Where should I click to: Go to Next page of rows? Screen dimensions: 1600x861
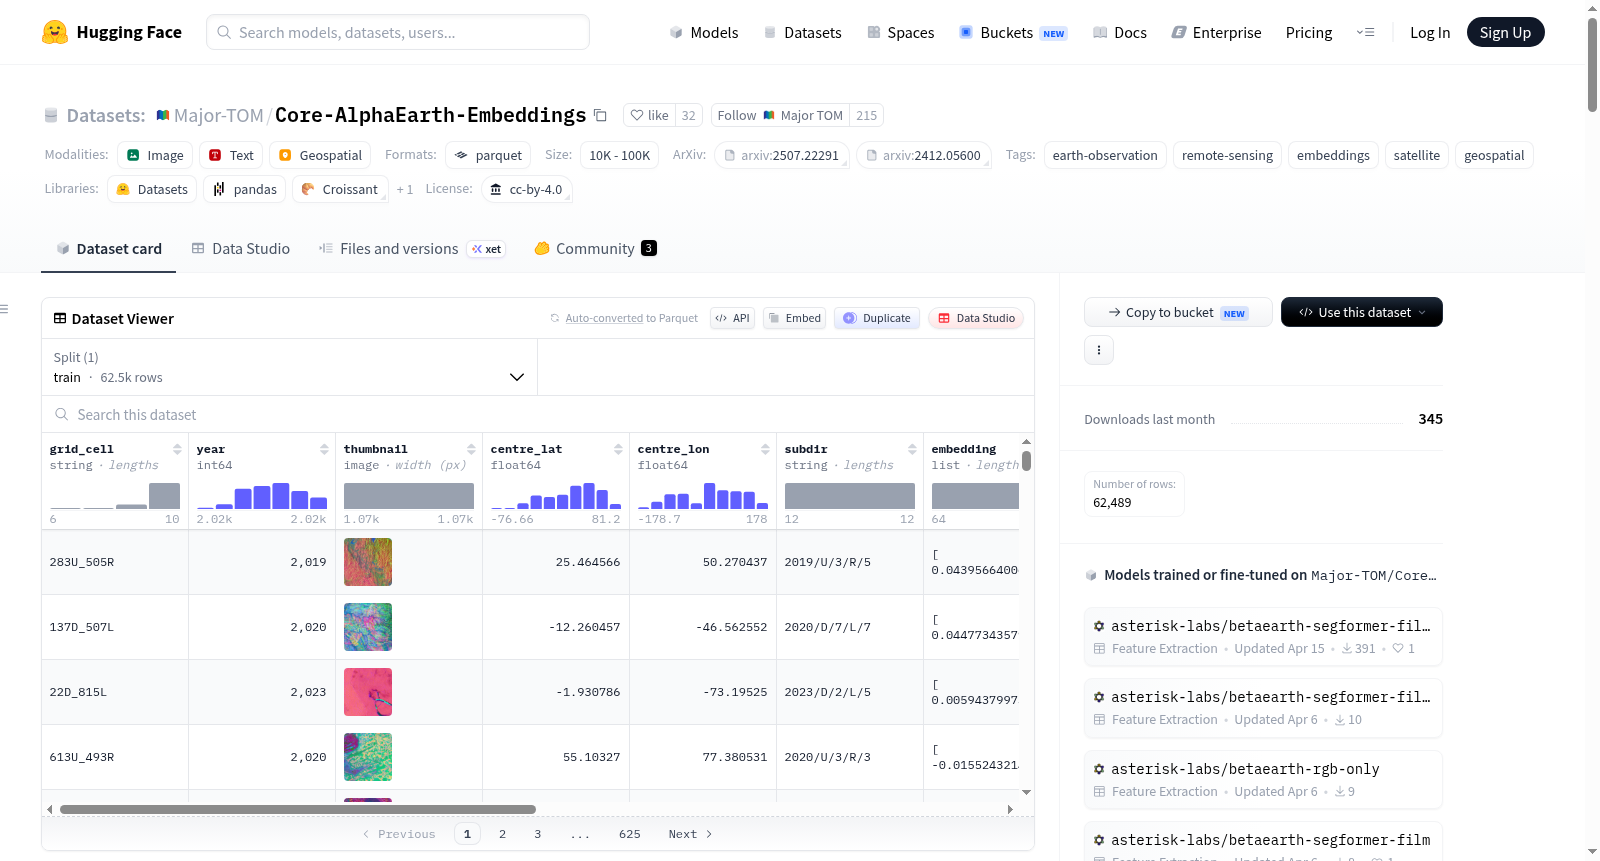[x=690, y=834]
